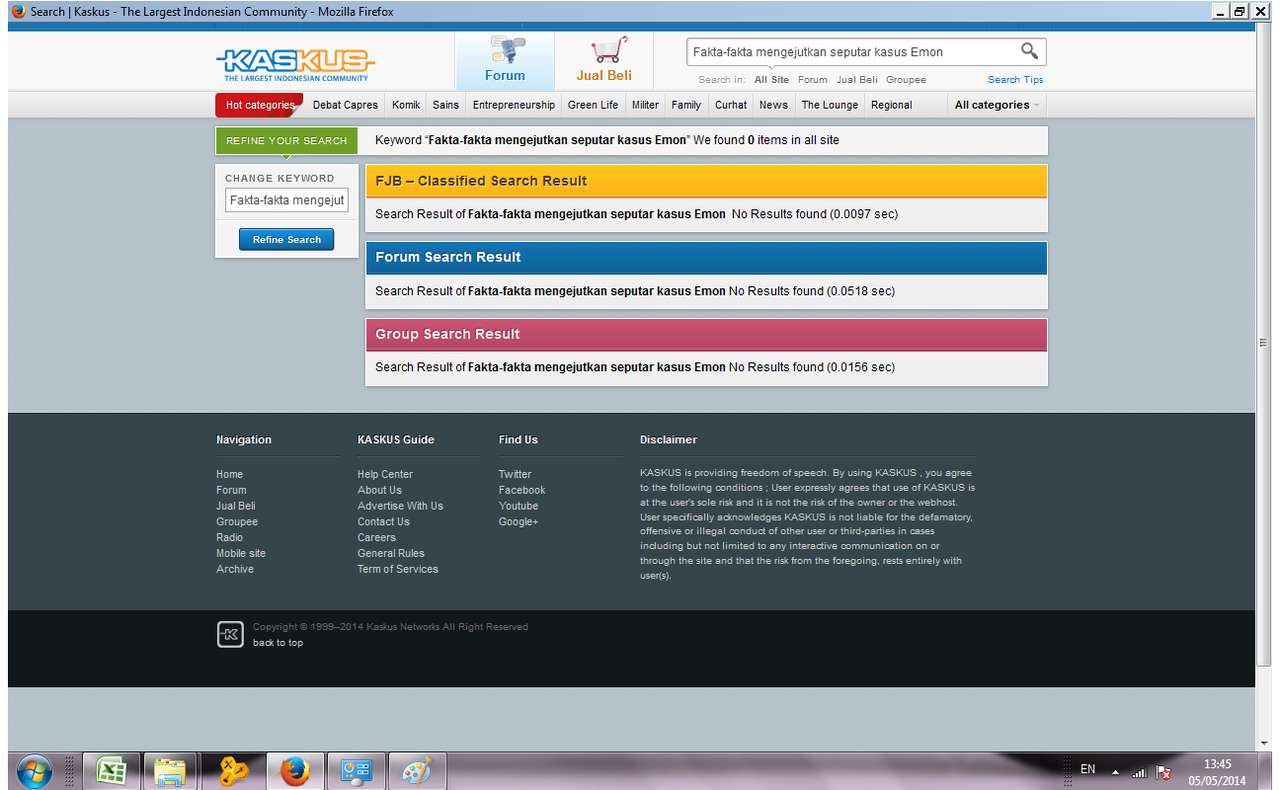
Task: Show hidden system tray icons
Action: [x=1115, y=772]
